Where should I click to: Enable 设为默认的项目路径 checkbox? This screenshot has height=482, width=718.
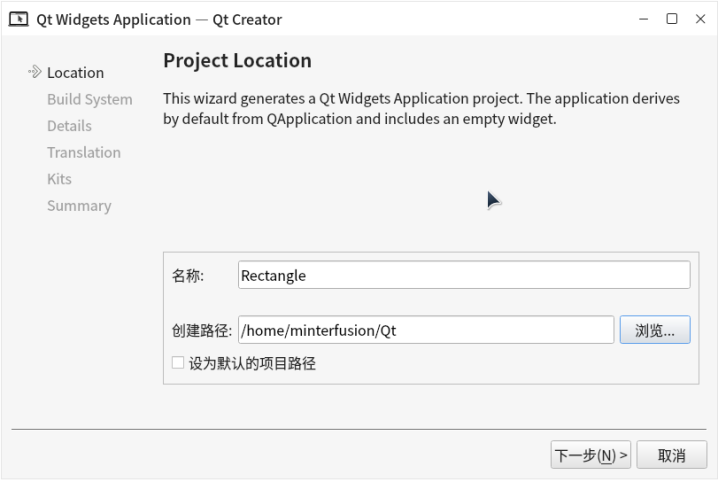point(178,363)
